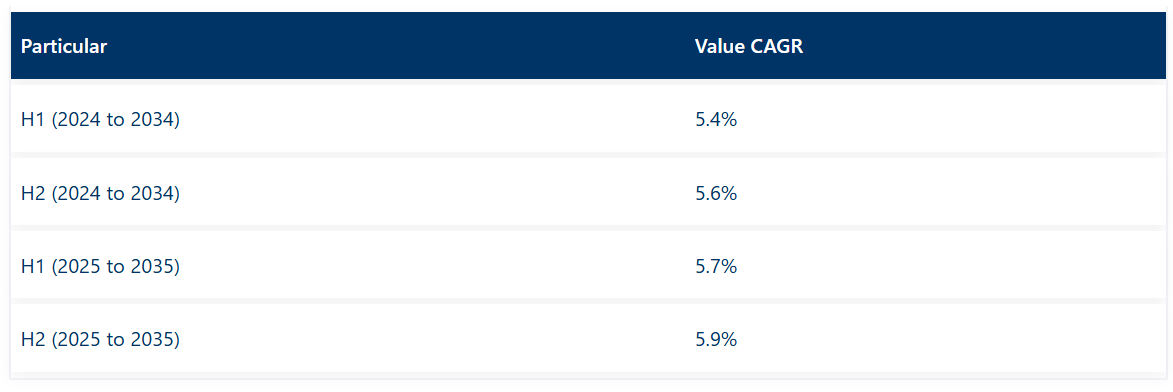
Task: Click the second data row of the table
Action: [589, 192]
